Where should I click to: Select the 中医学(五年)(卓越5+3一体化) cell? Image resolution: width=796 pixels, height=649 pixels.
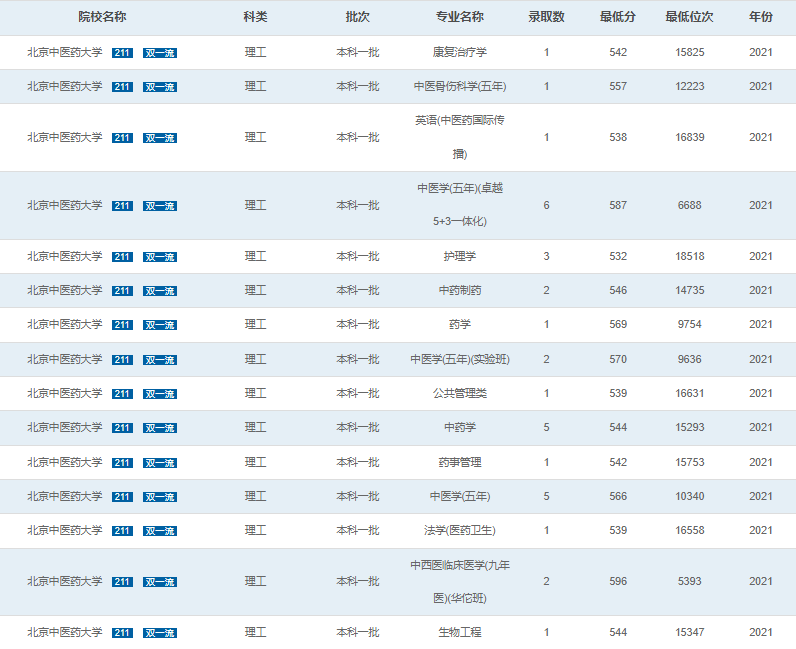click(459, 205)
